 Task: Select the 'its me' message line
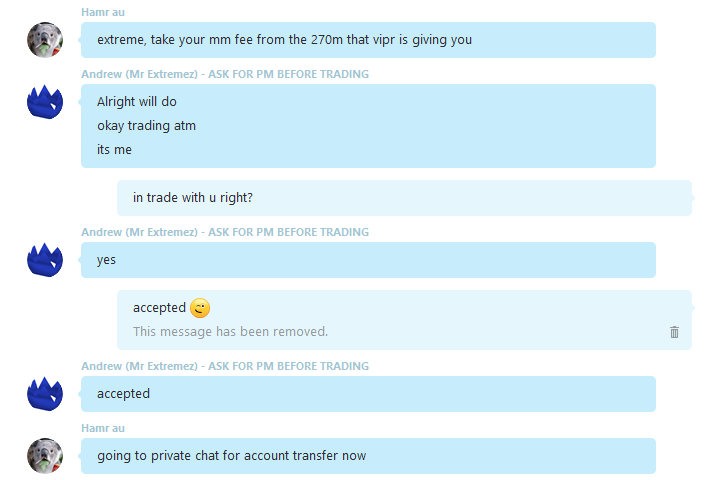pos(114,150)
